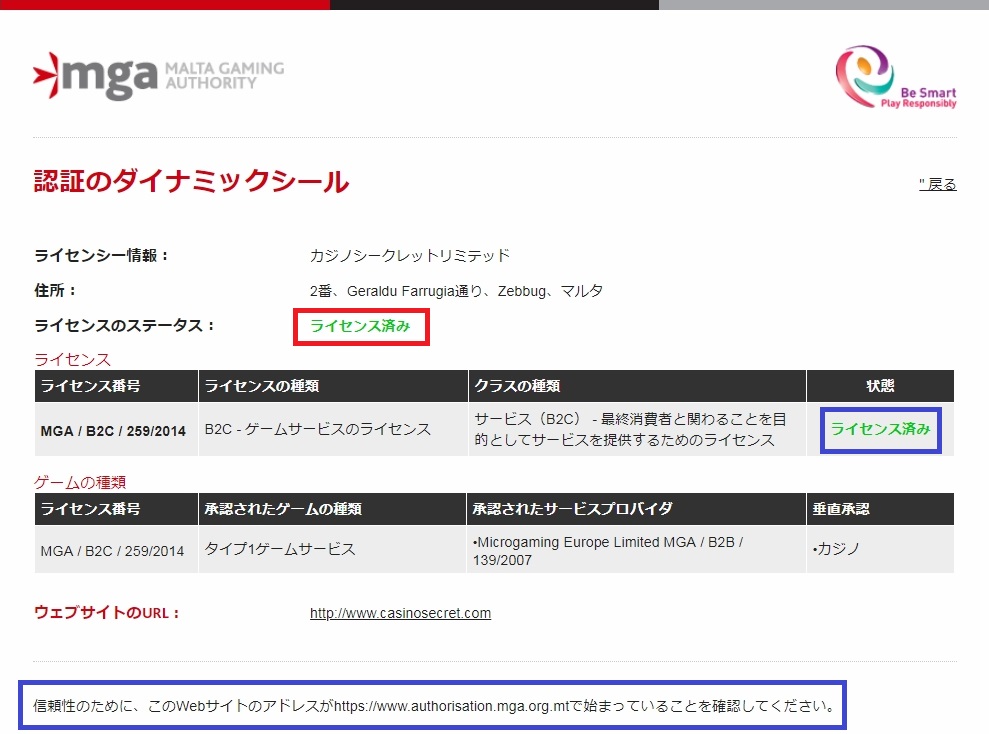Click the ライセンスの種類 column header

333,386
